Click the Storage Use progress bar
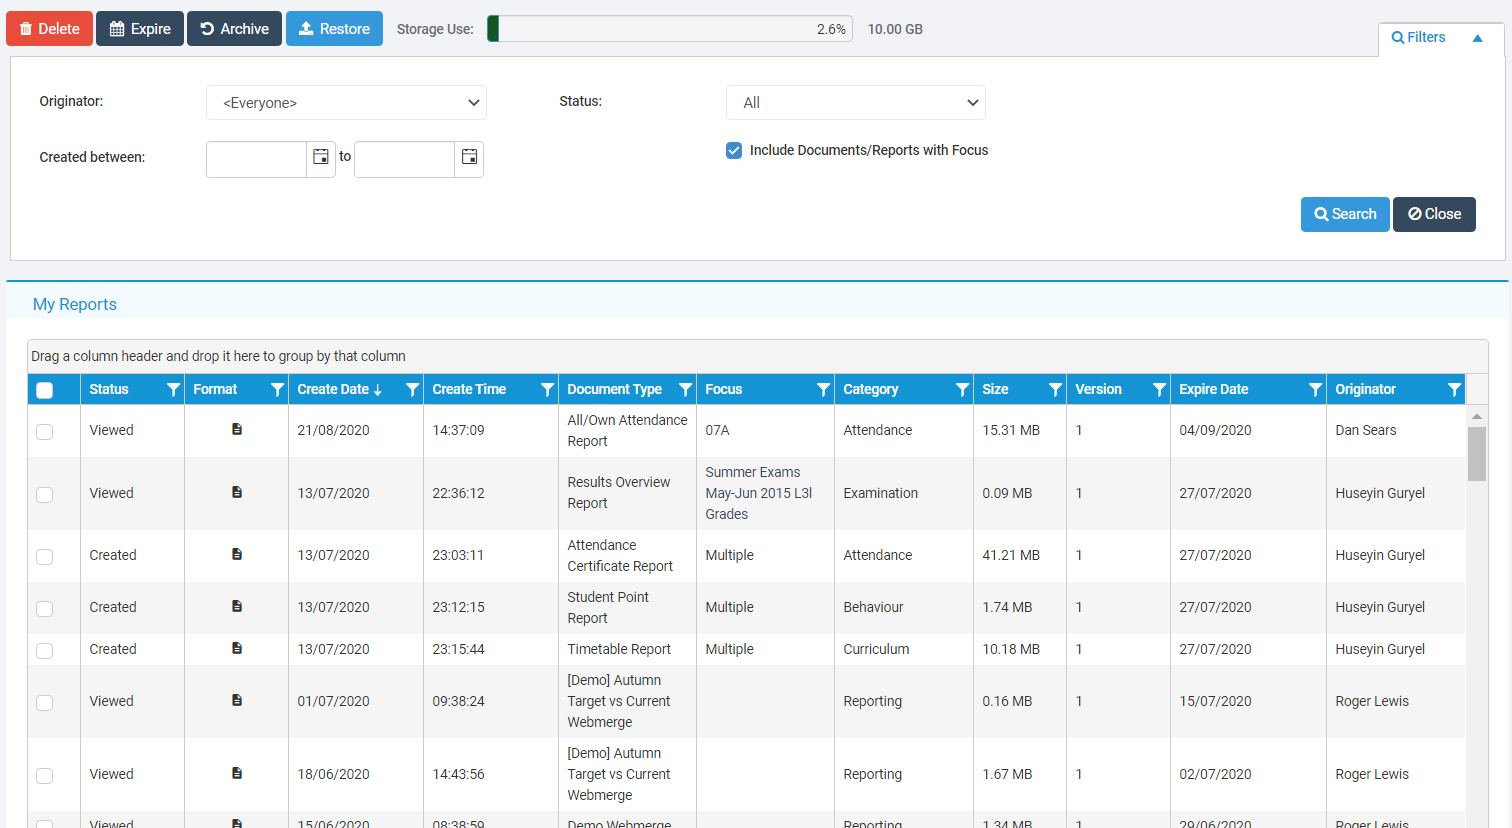This screenshot has height=828, width=1512. click(670, 29)
